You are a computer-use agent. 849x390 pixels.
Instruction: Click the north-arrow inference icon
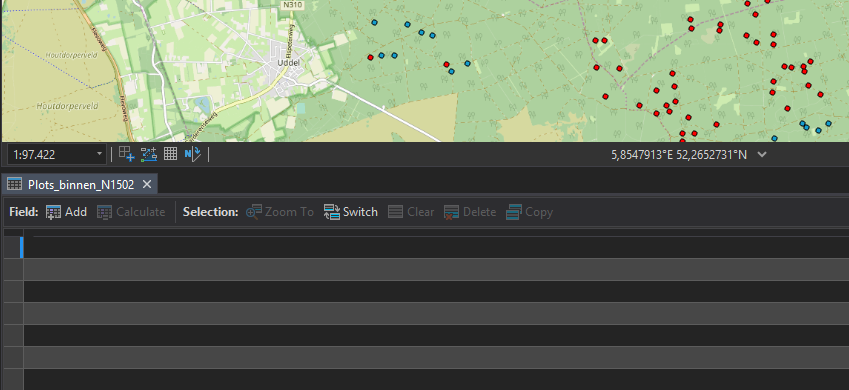tap(192, 154)
